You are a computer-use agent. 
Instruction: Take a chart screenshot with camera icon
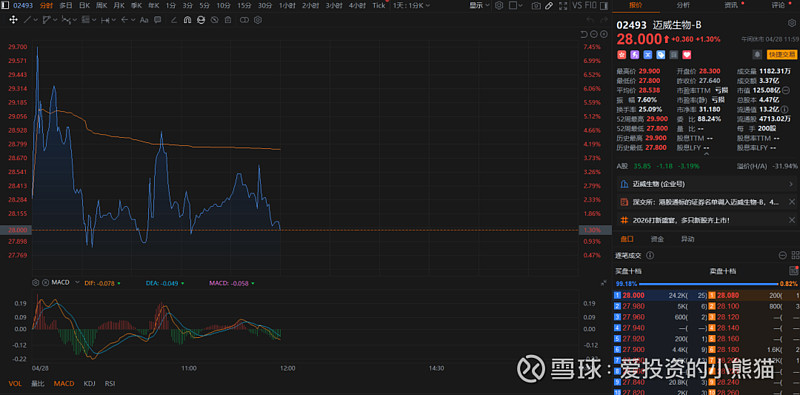[536, 6]
